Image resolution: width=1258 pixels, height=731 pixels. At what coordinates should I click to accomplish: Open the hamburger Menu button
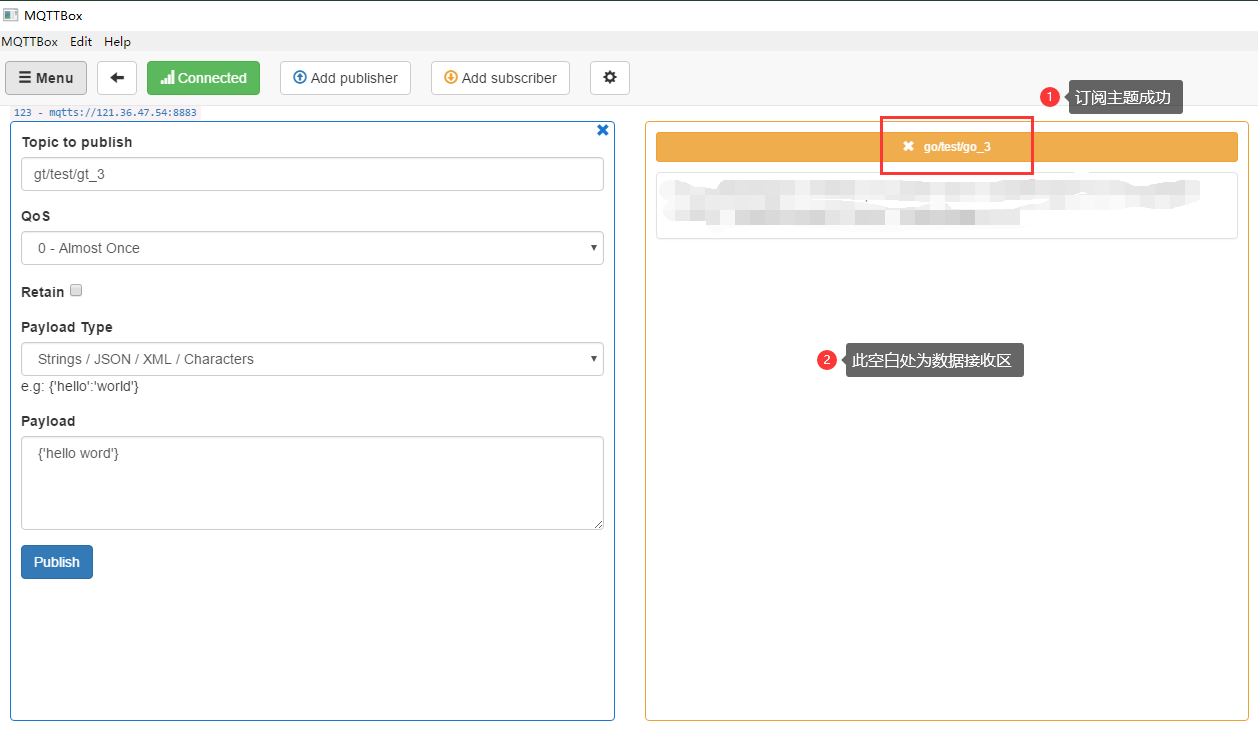point(46,78)
